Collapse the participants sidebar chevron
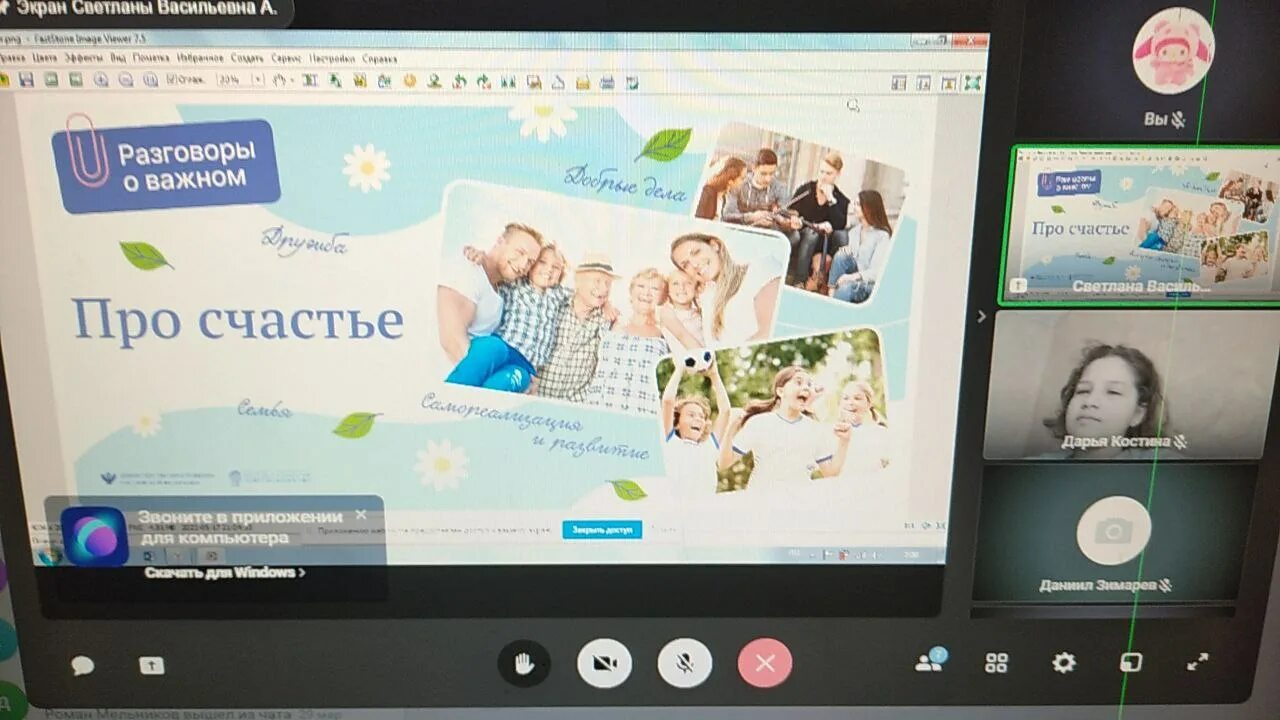Image resolution: width=1280 pixels, height=720 pixels. 981,317
